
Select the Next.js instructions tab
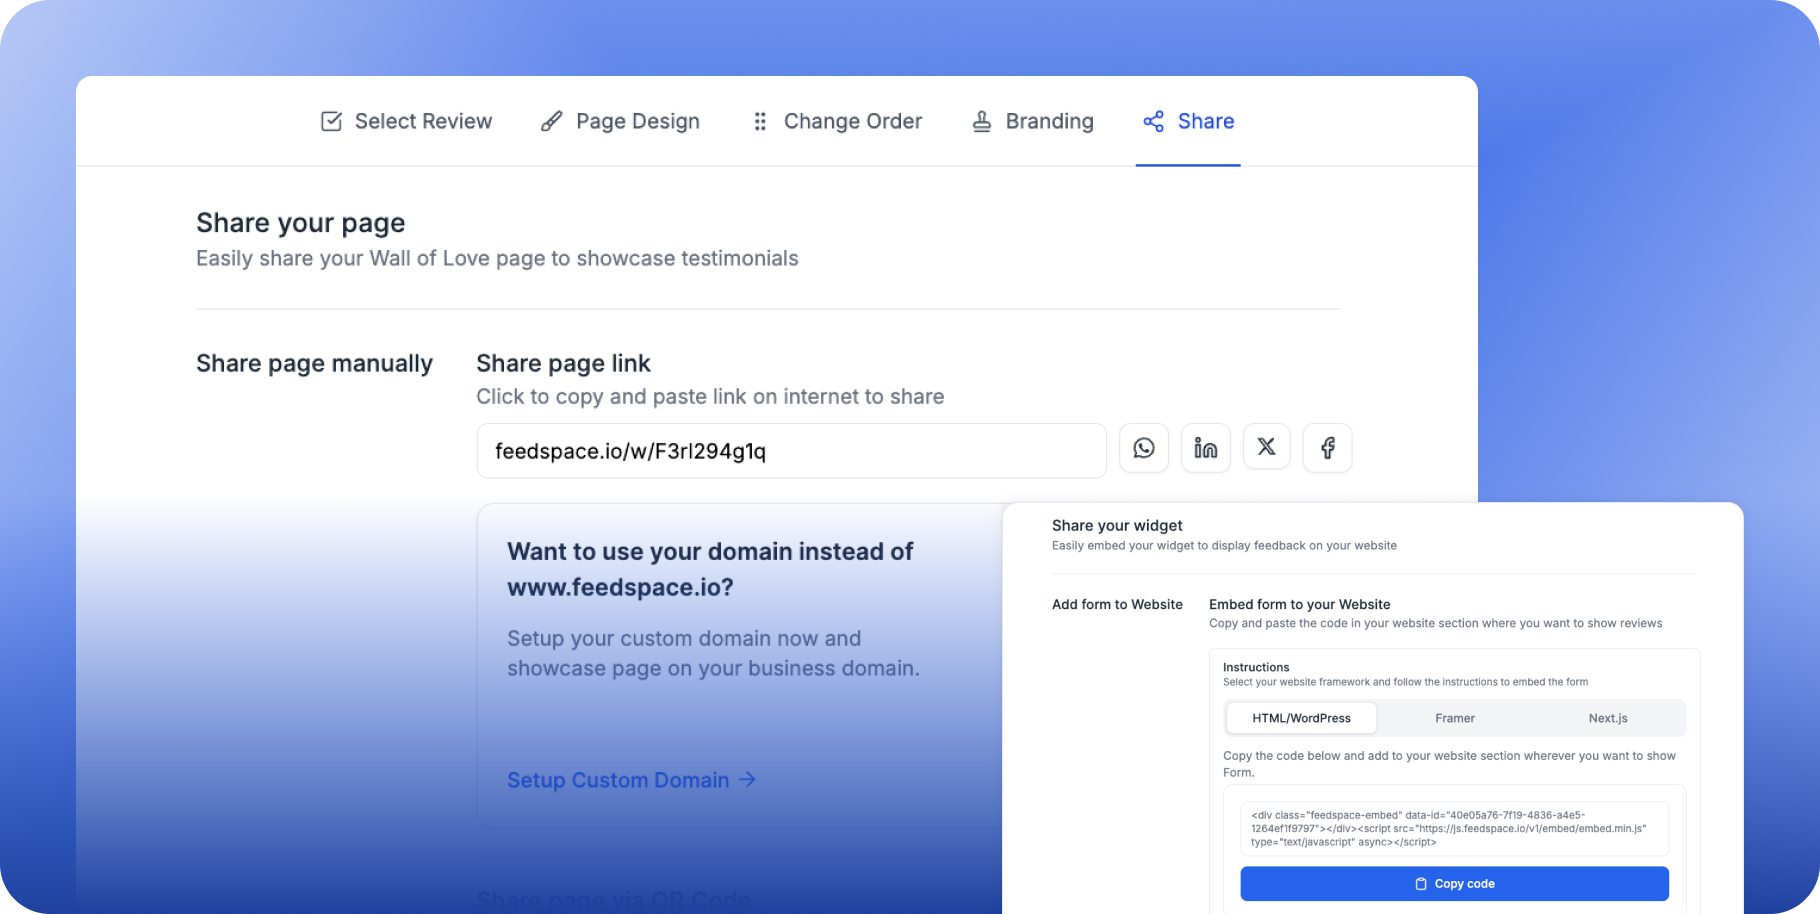coord(1608,718)
